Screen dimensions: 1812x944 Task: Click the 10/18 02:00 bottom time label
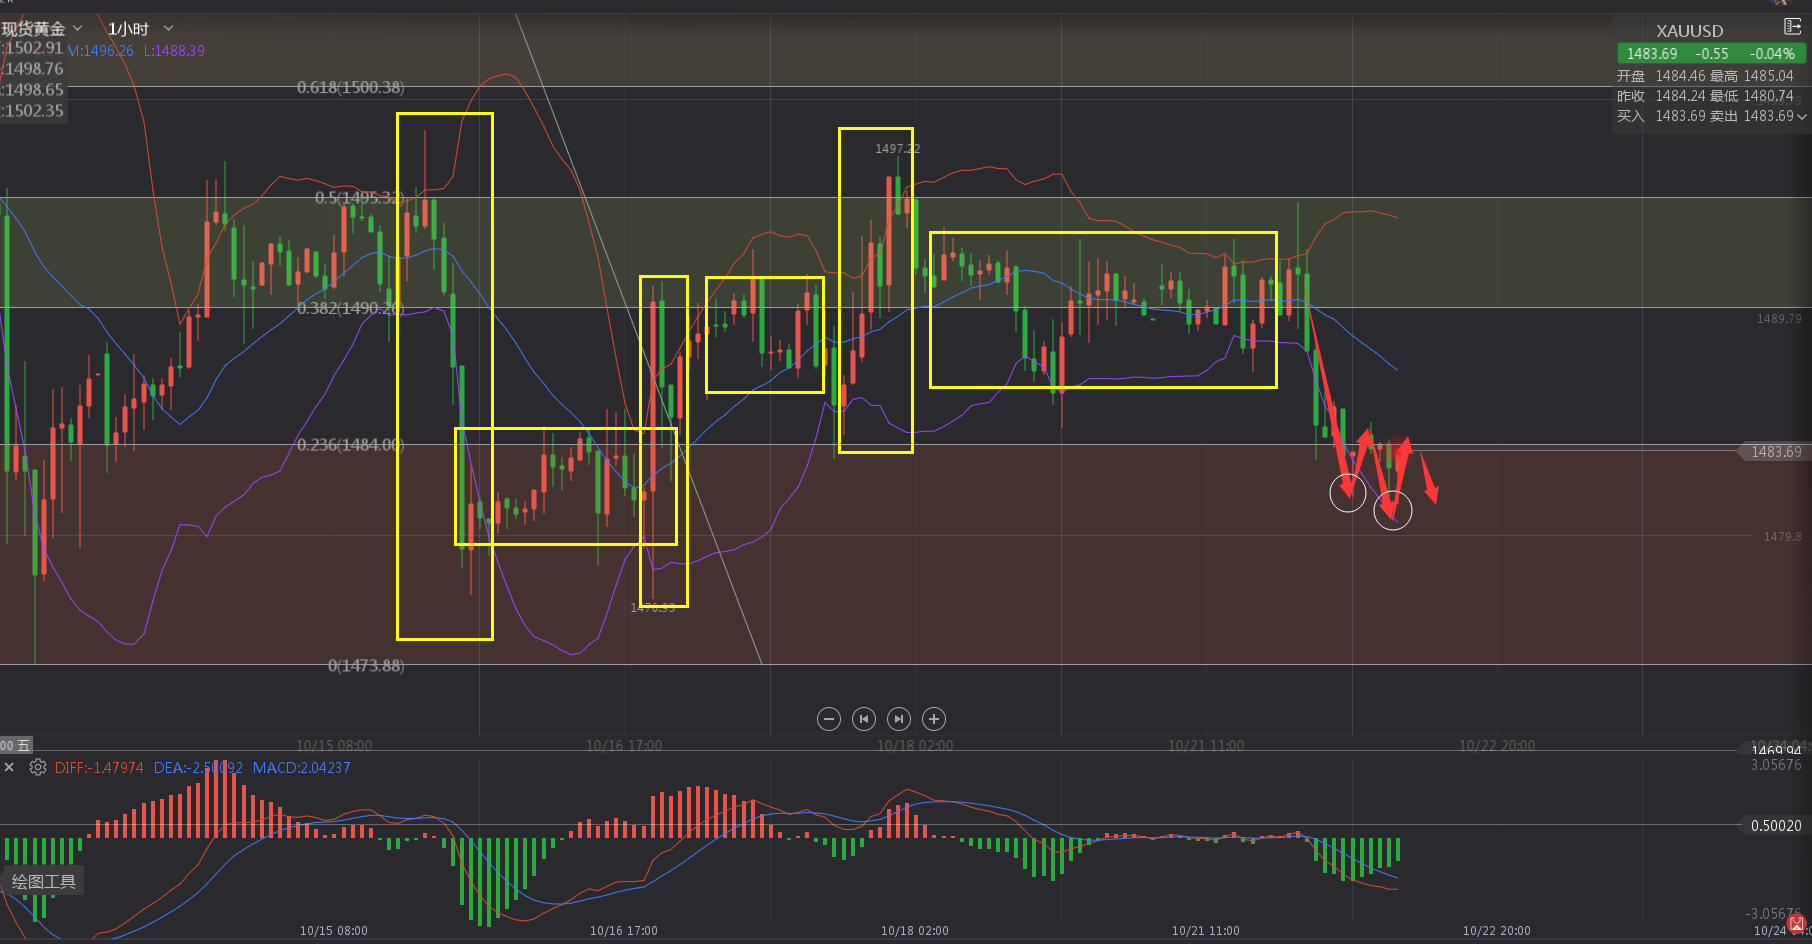click(x=915, y=931)
